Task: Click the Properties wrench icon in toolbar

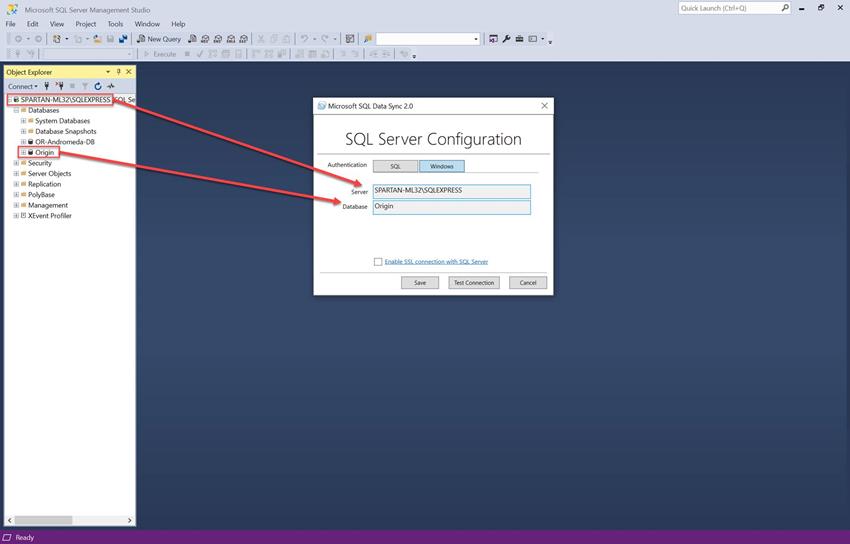Action: pyautogui.click(x=506, y=39)
